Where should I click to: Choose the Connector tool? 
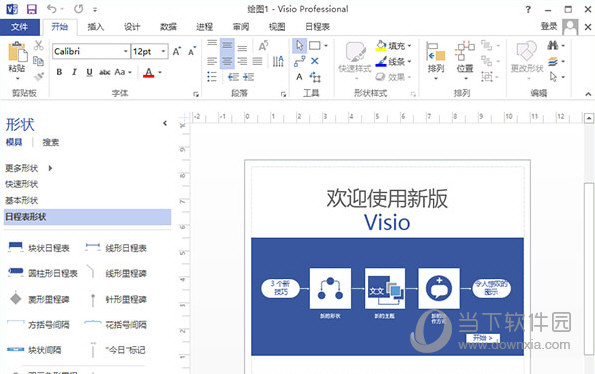[299, 61]
